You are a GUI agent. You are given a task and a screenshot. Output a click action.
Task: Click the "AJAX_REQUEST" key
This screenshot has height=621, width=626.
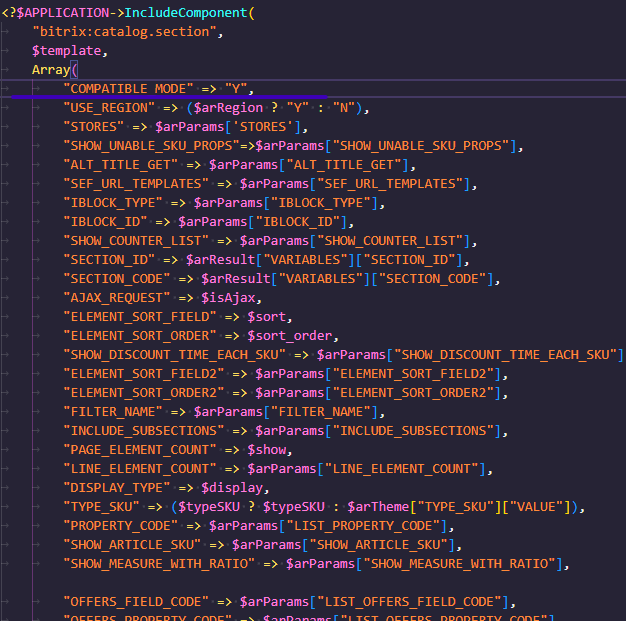(x=117, y=298)
